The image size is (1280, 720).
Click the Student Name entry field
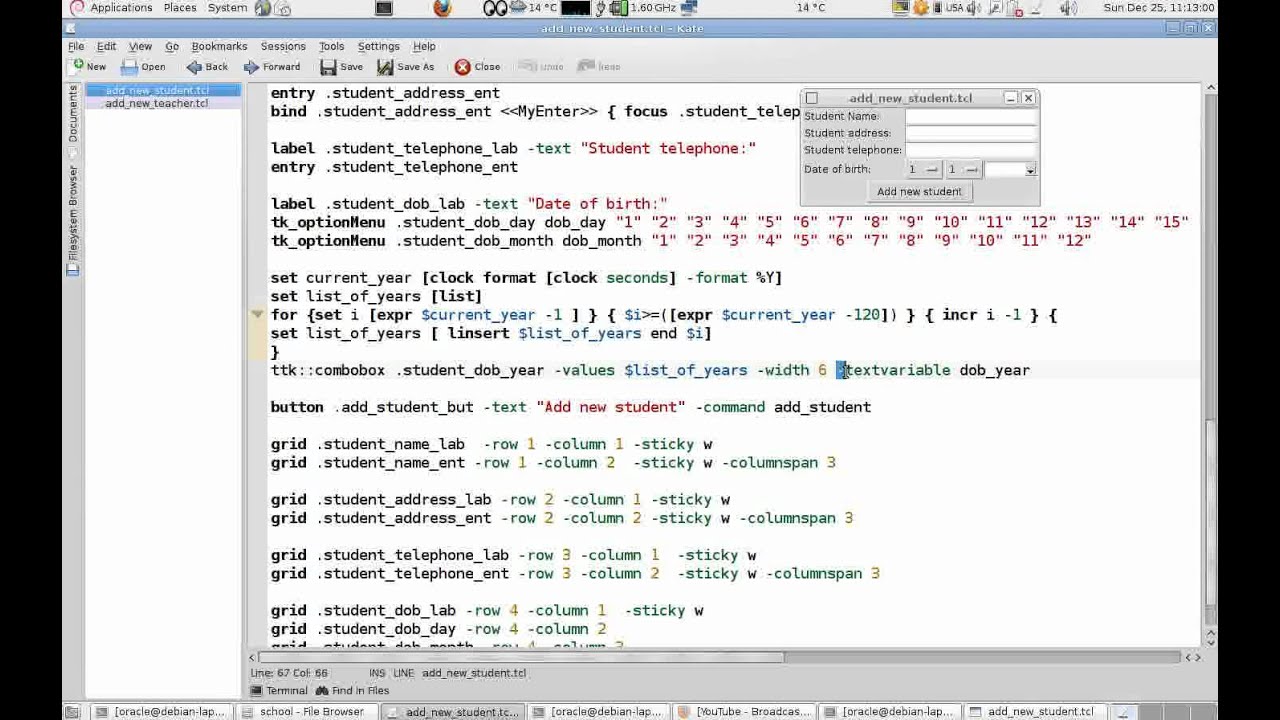coord(970,116)
